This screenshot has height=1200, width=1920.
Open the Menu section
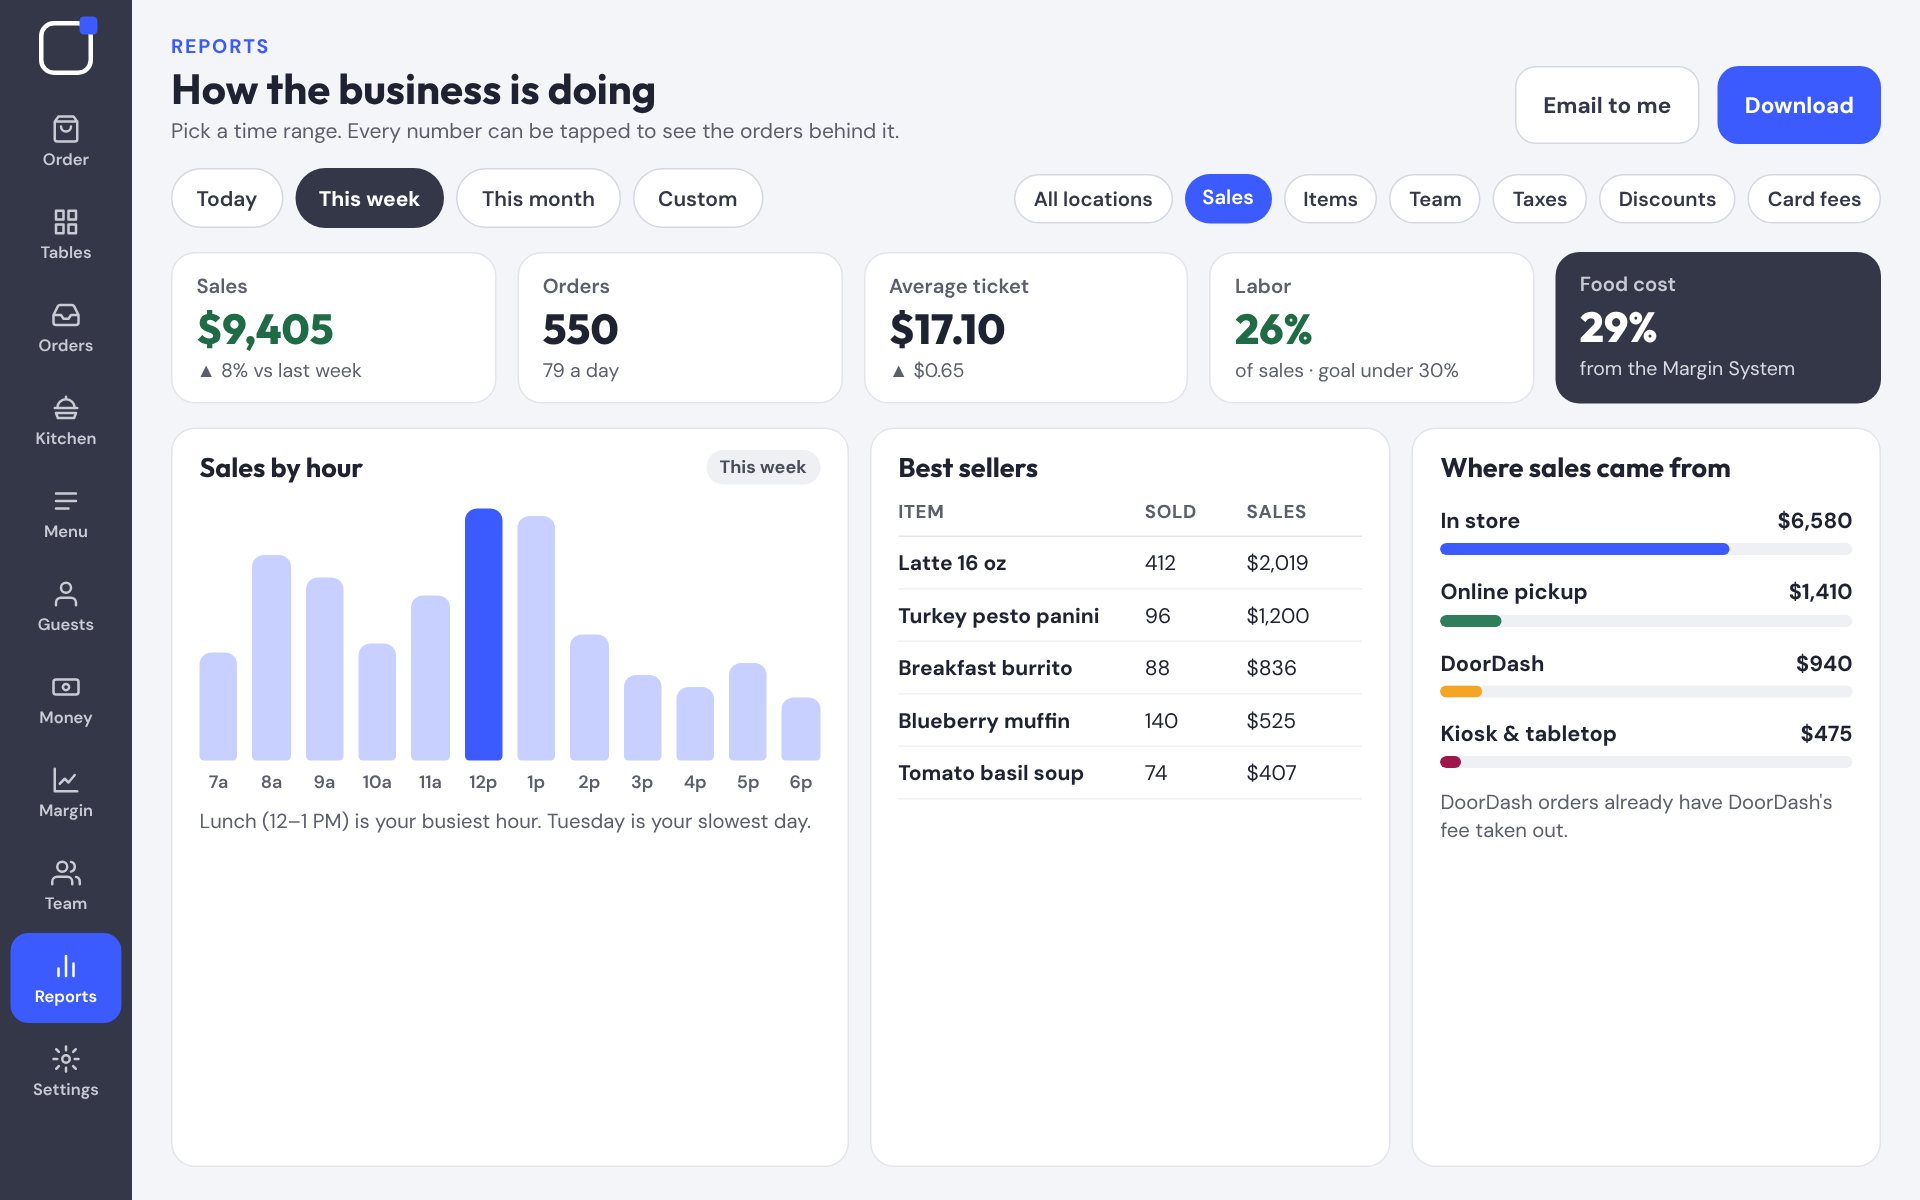click(65, 513)
